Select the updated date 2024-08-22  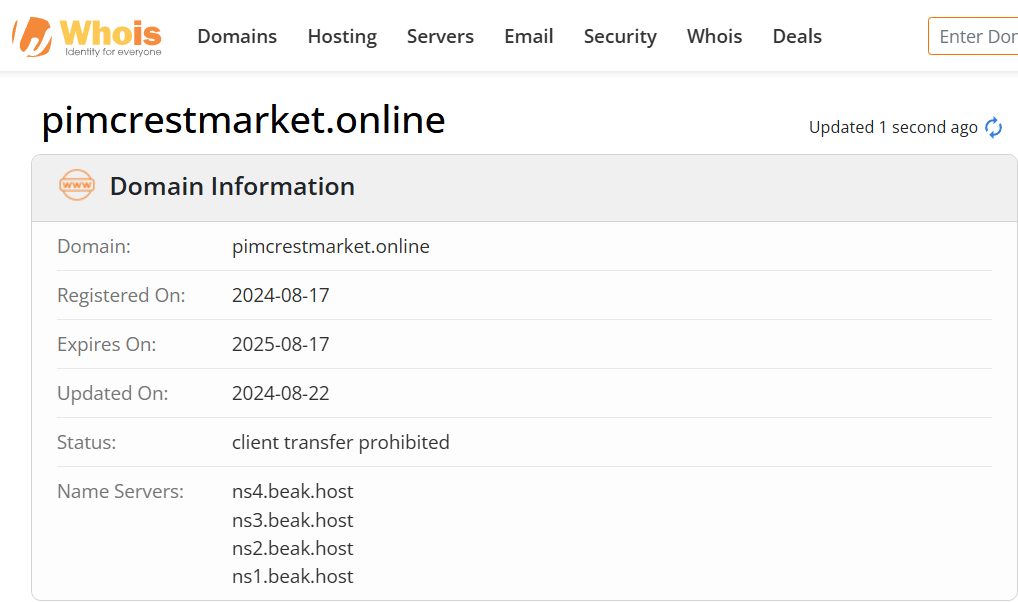tap(280, 394)
